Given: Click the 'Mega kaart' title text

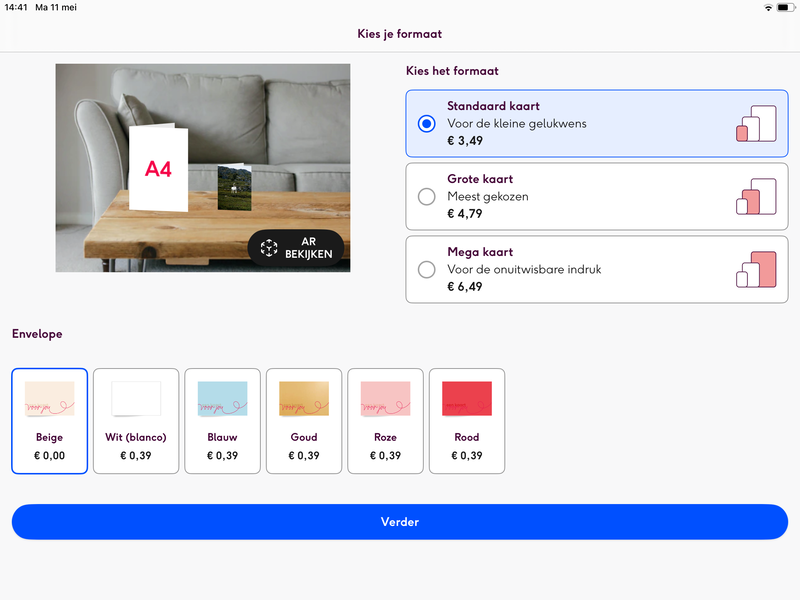Looking at the screenshot, I should (480, 252).
